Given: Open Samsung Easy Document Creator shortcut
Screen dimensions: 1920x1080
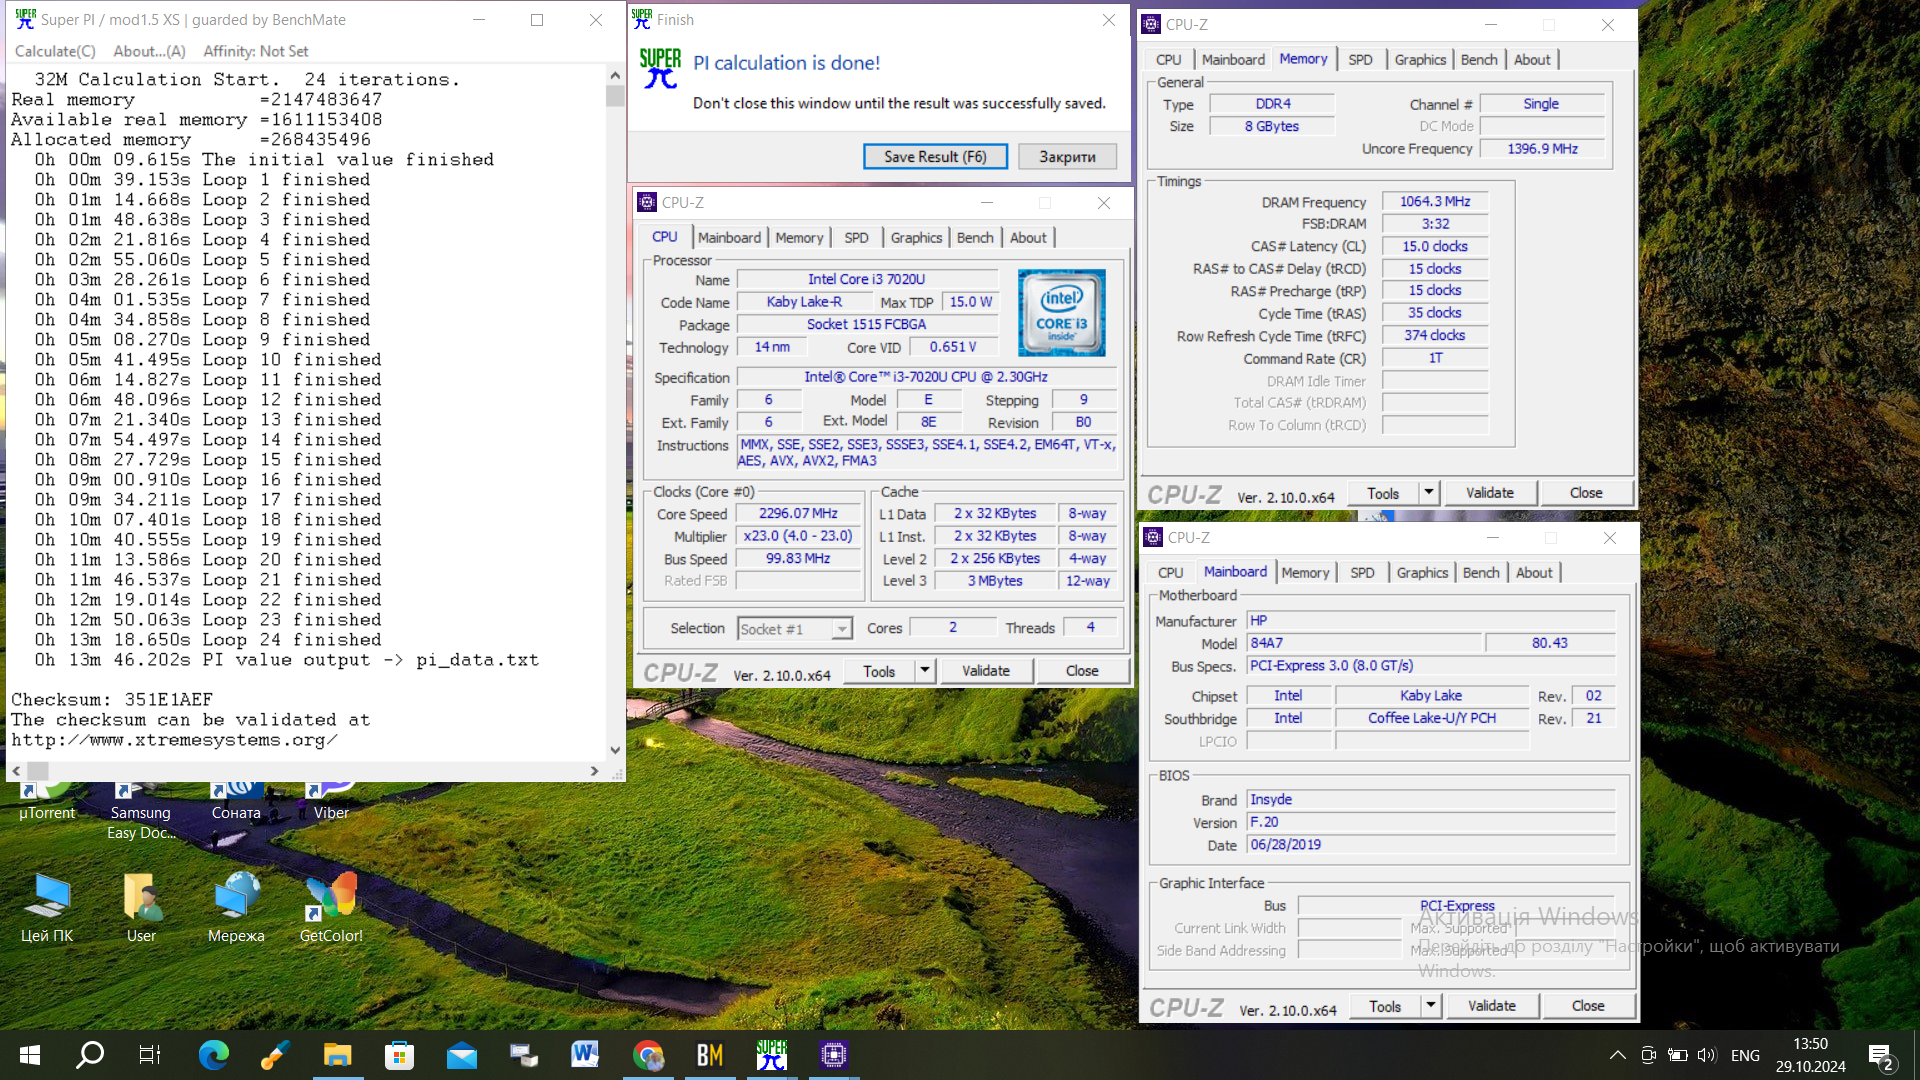Looking at the screenshot, I should [141, 812].
